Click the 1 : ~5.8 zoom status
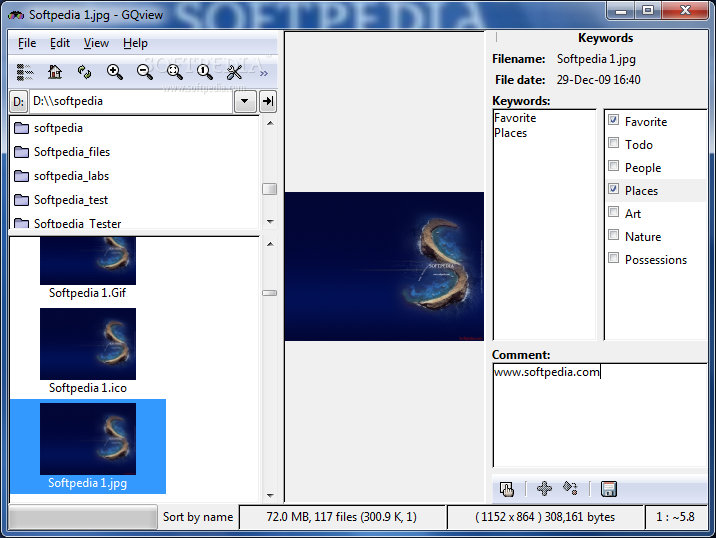 point(675,517)
